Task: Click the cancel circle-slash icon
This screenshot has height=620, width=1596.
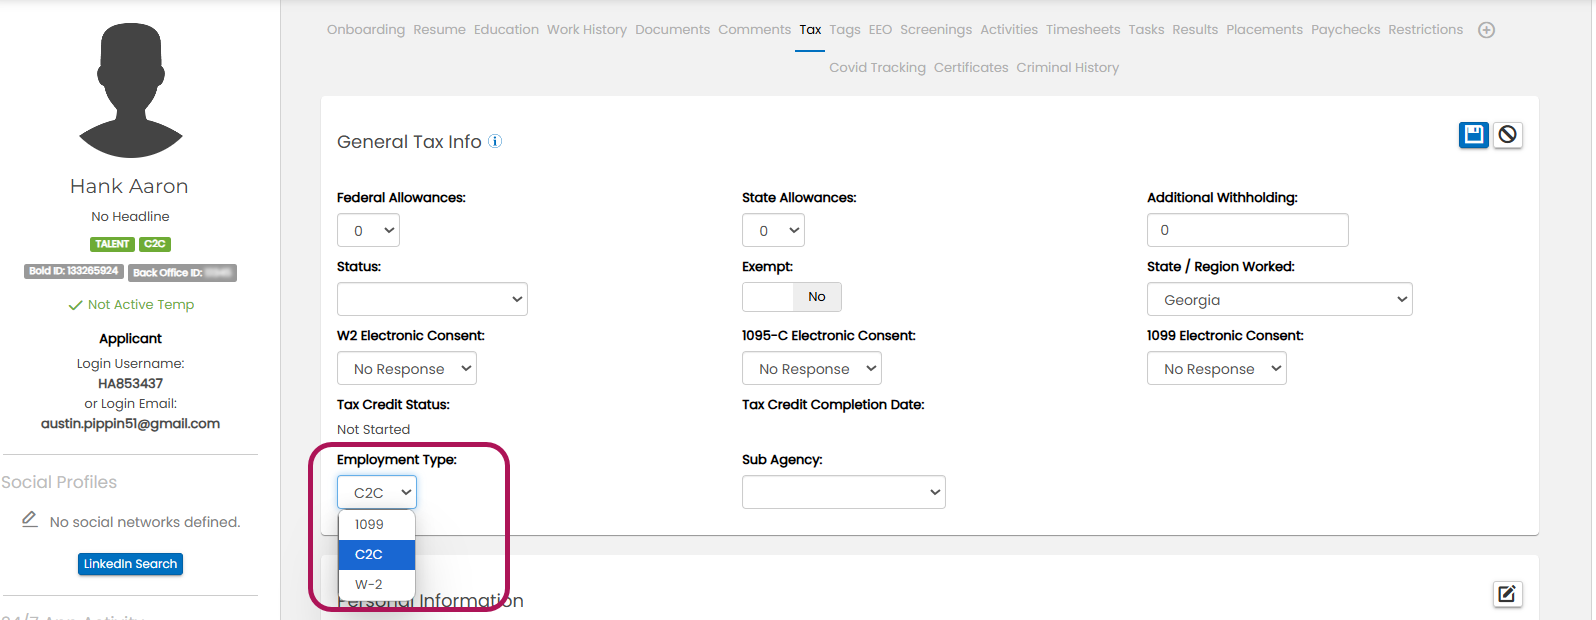Action: click(1508, 134)
